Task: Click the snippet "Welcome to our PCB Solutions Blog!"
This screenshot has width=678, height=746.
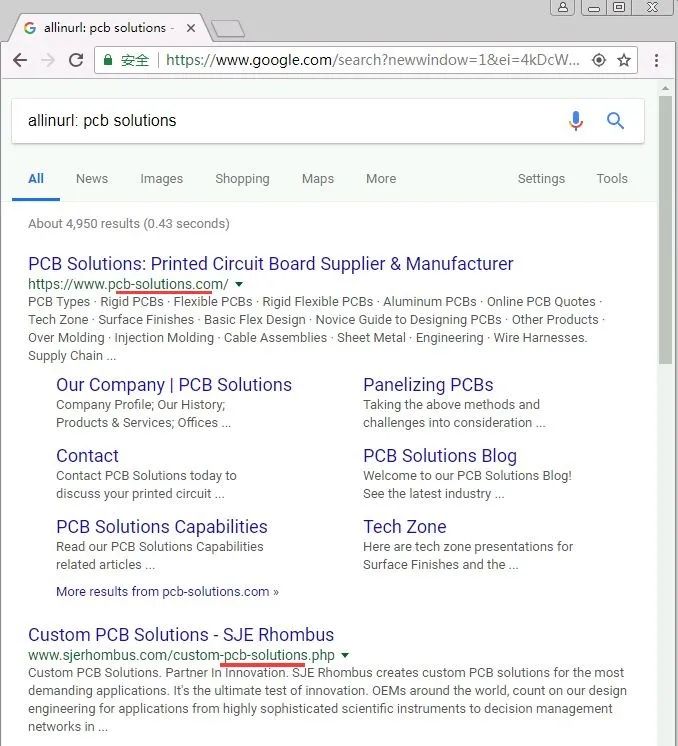Action: [467, 476]
